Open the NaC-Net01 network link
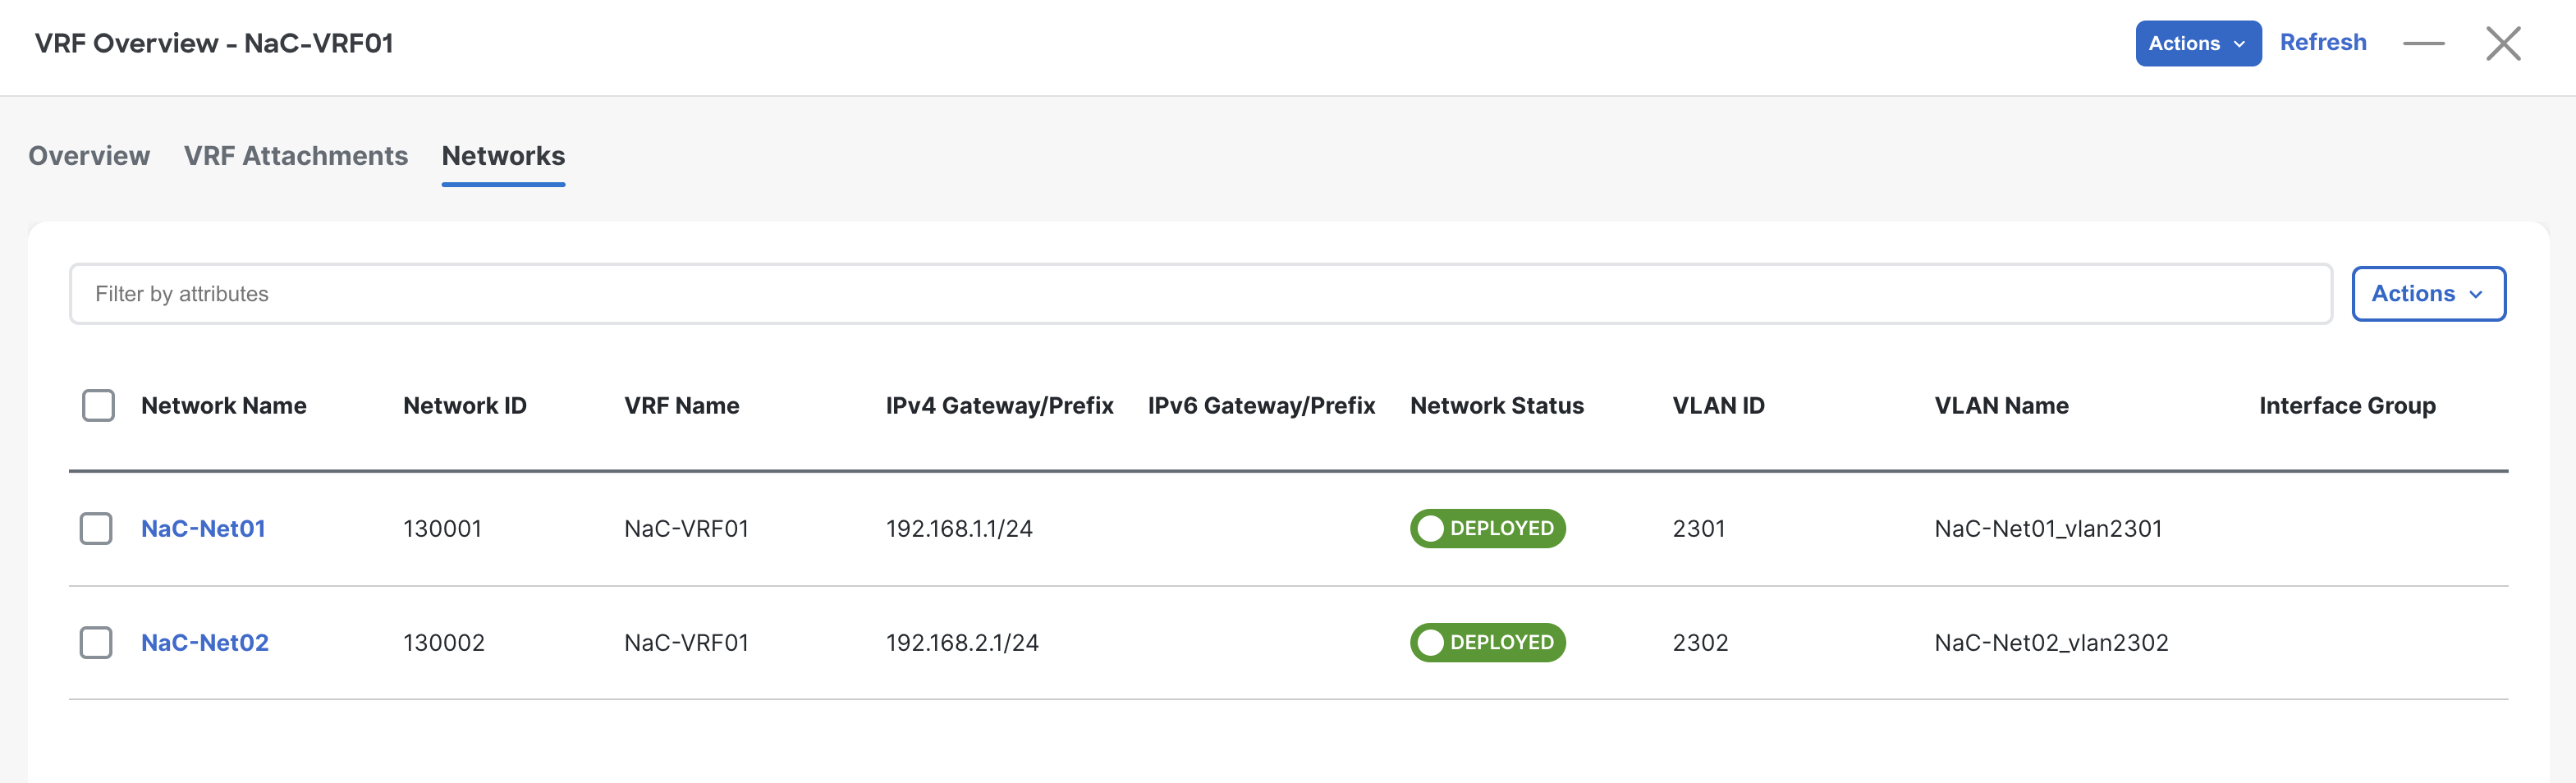 (x=203, y=529)
